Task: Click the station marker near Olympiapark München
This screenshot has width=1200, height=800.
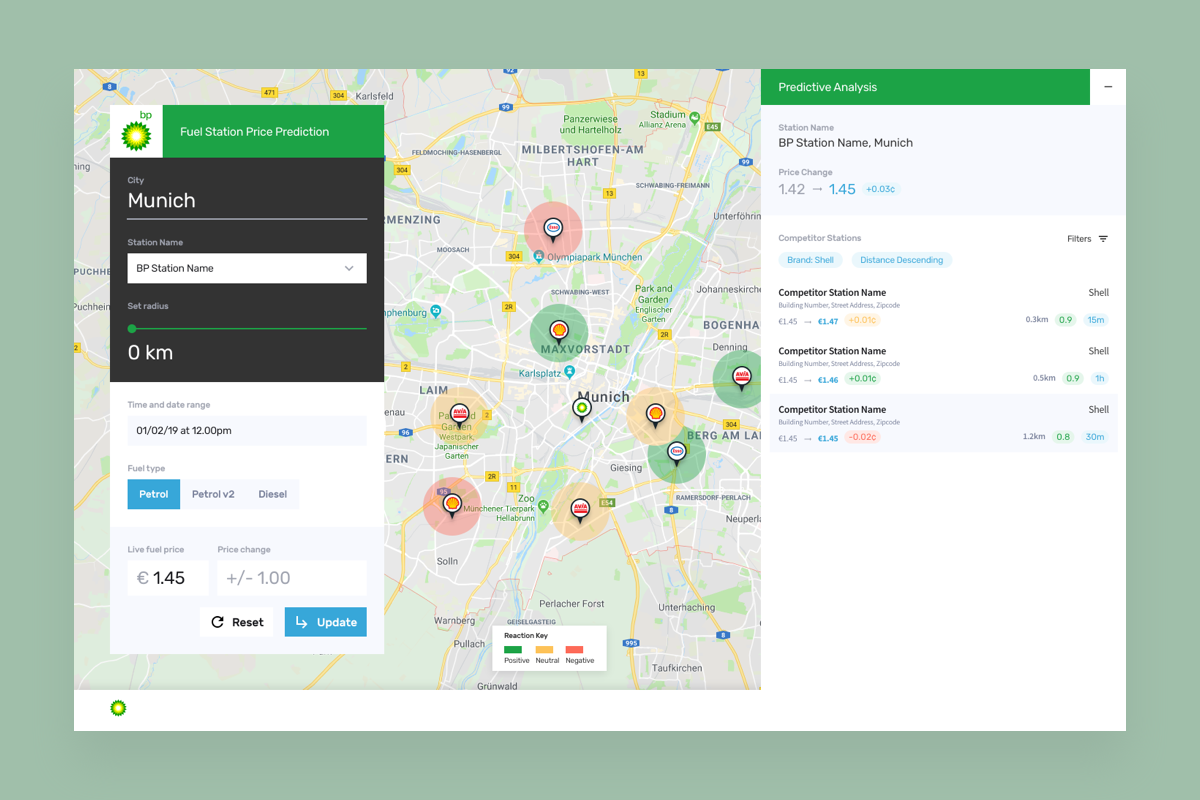Action: click(553, 227)
